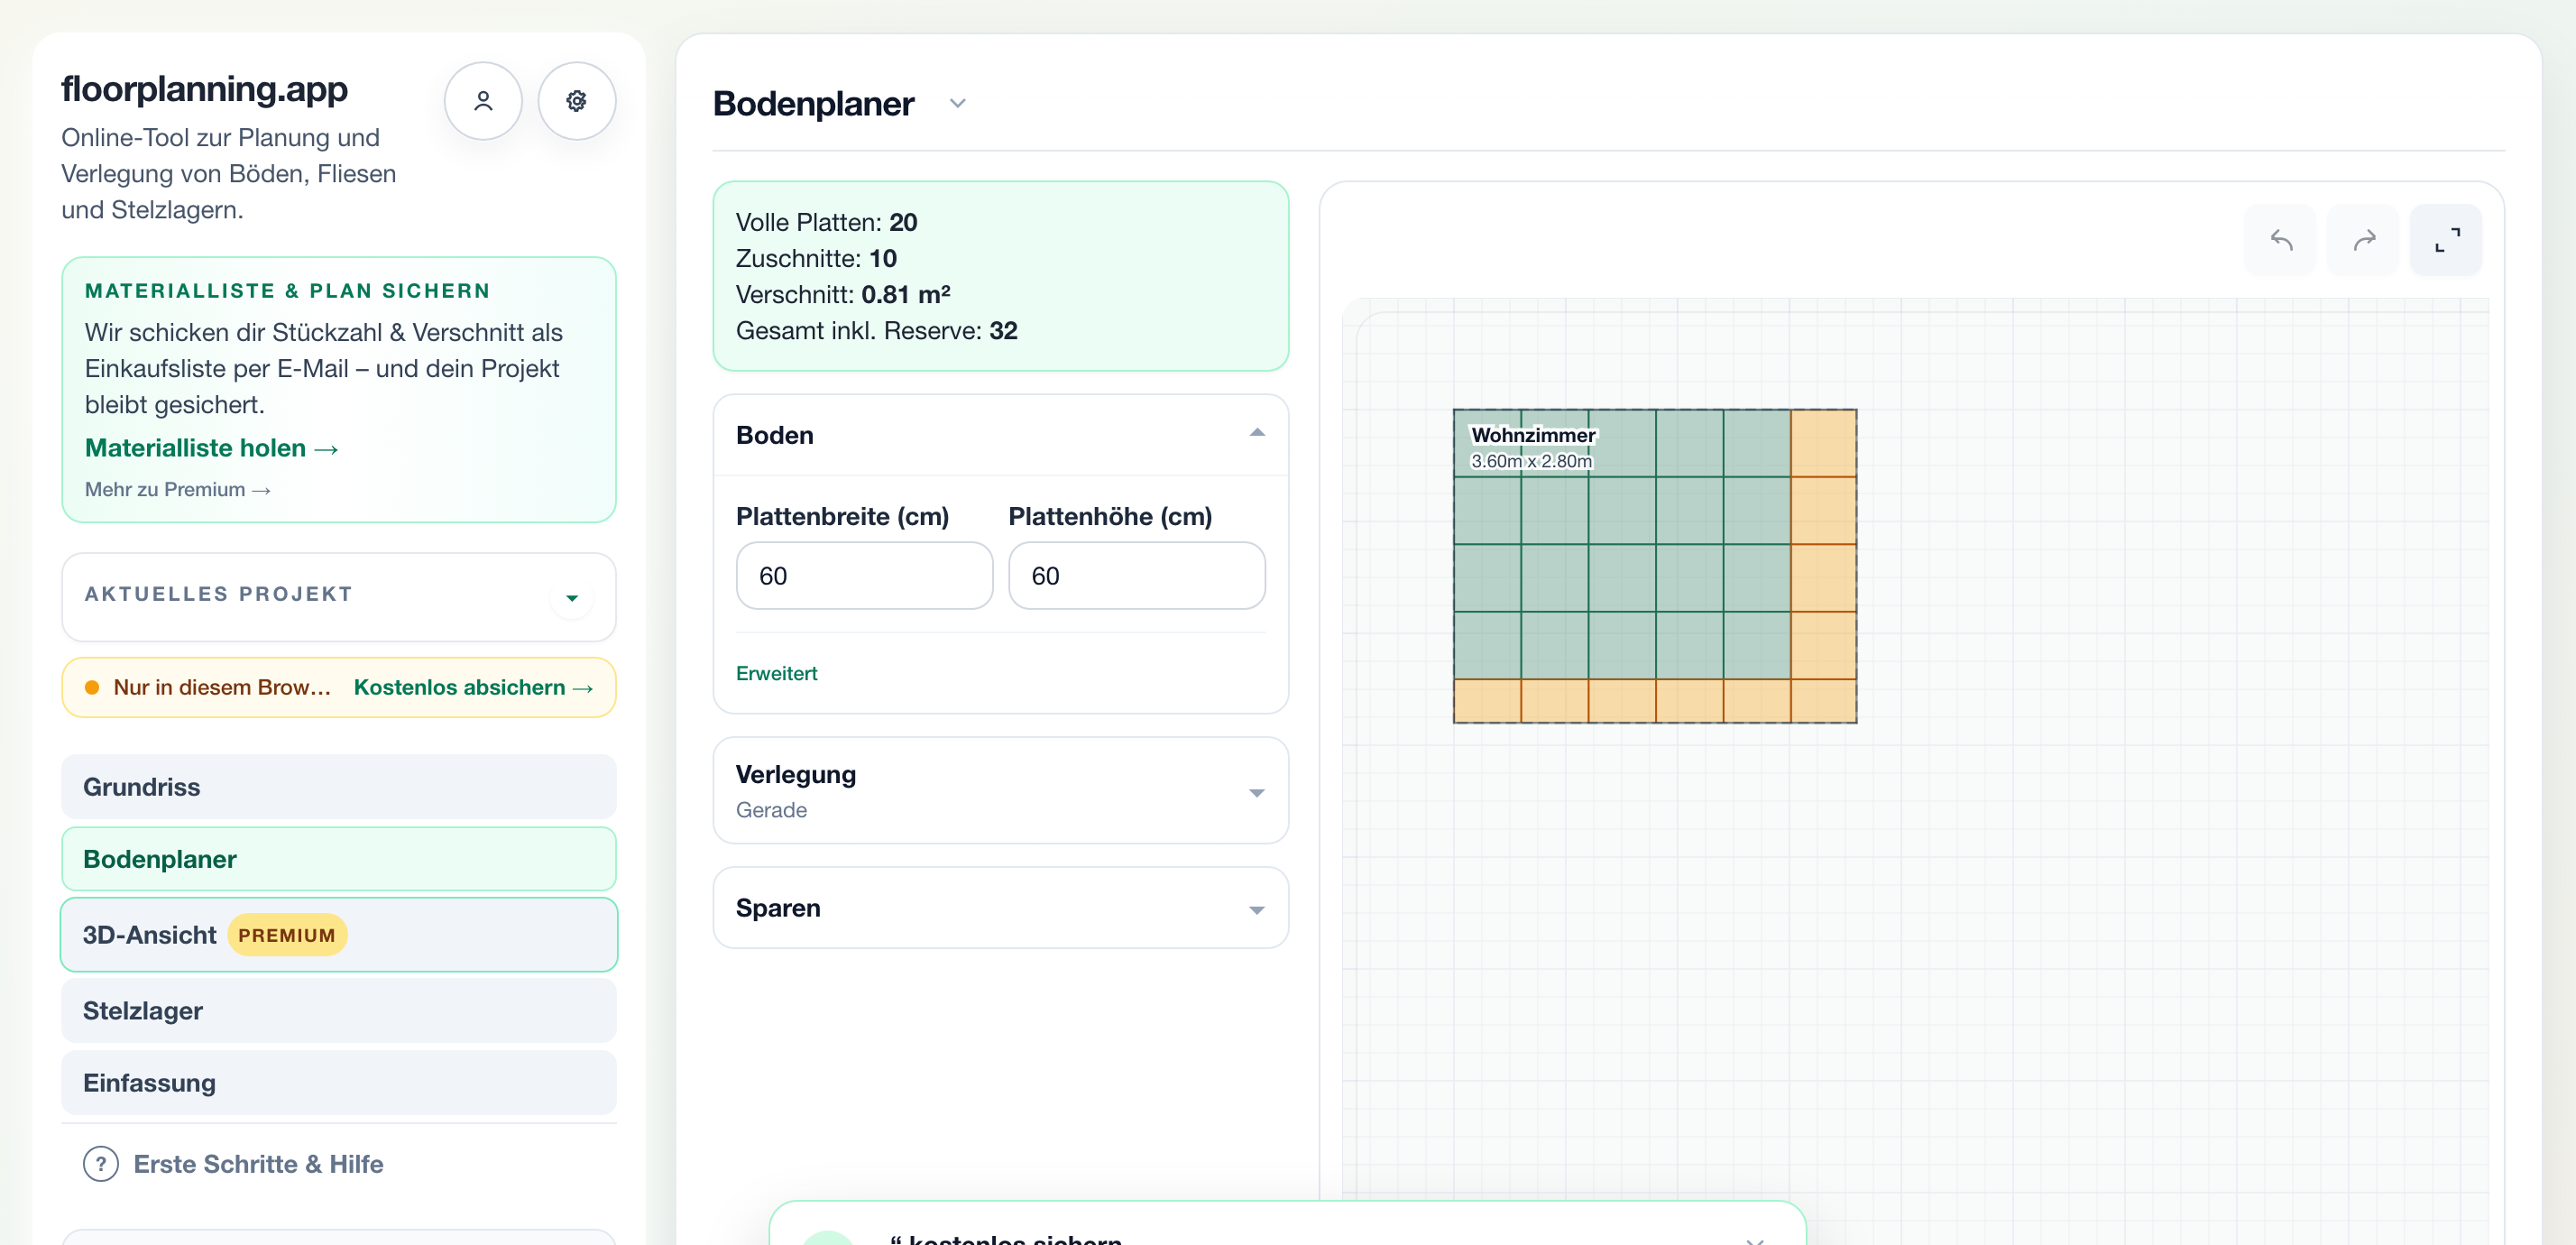Image resolution: width=2576 pixels, height=1245 pixels.
Task: Expand canvas to fullscreen view
Action: click(x=2446, y=240)
